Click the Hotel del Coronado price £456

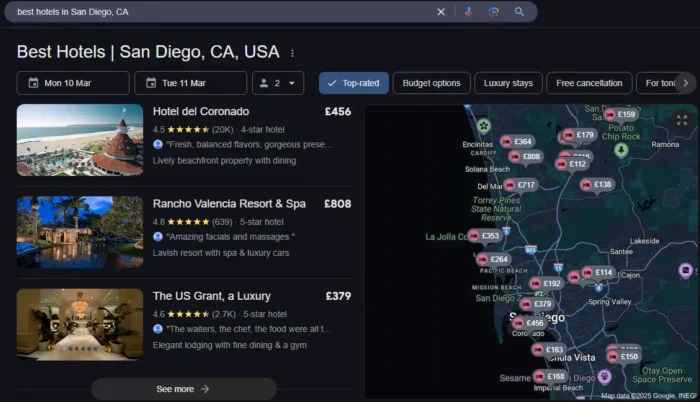click(x=338, y=112)
